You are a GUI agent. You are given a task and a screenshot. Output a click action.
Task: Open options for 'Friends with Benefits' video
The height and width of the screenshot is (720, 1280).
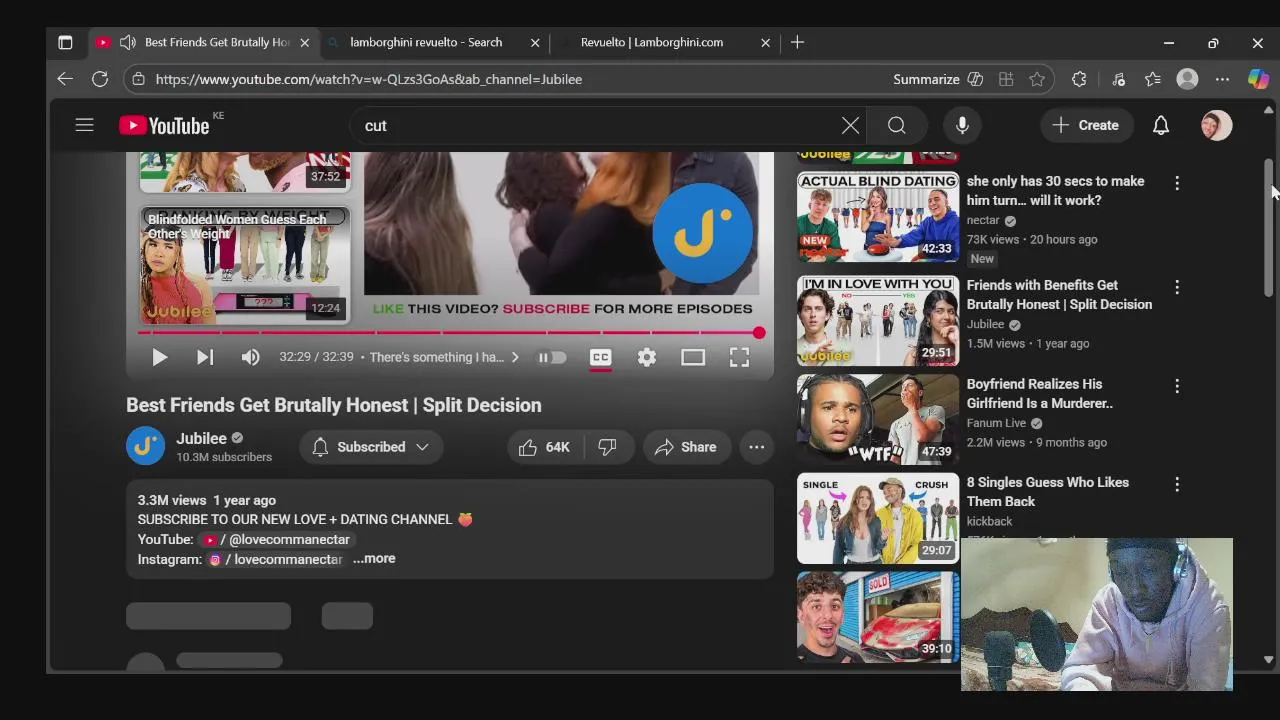tap(1177, 287)
